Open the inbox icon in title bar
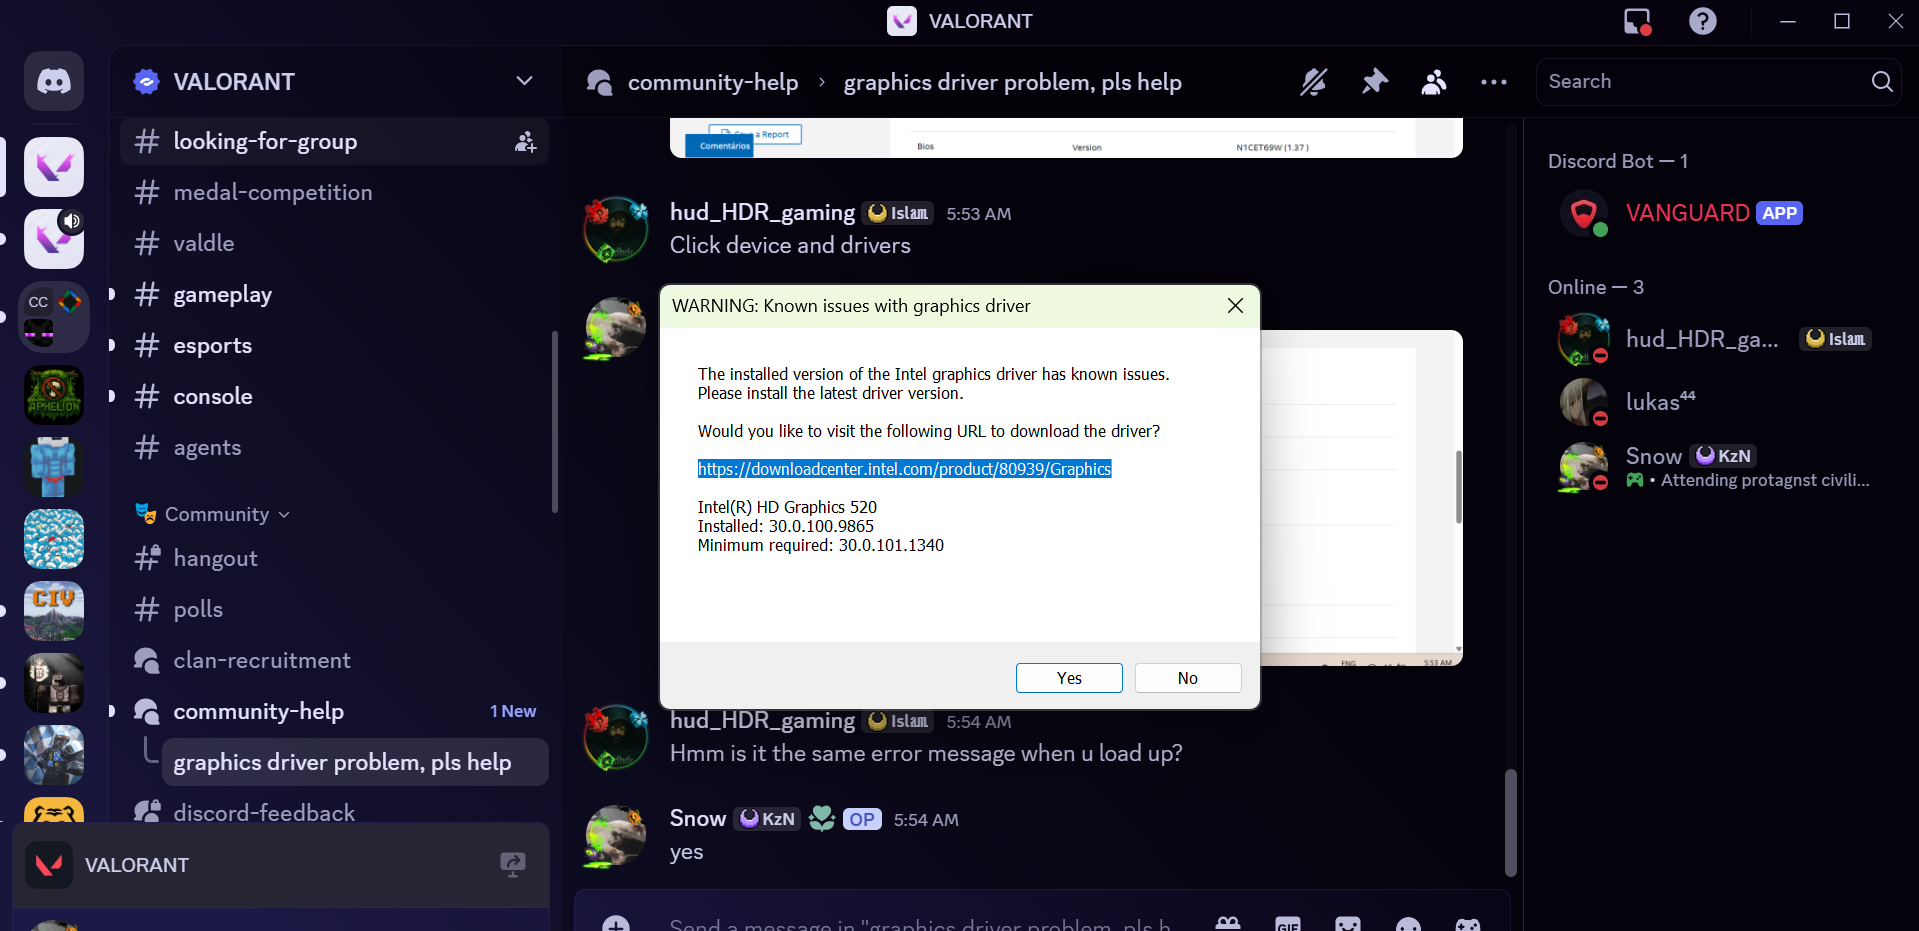Viewport: 1919px width, 931px height. pyautogui.click(x=1637, y=21)
